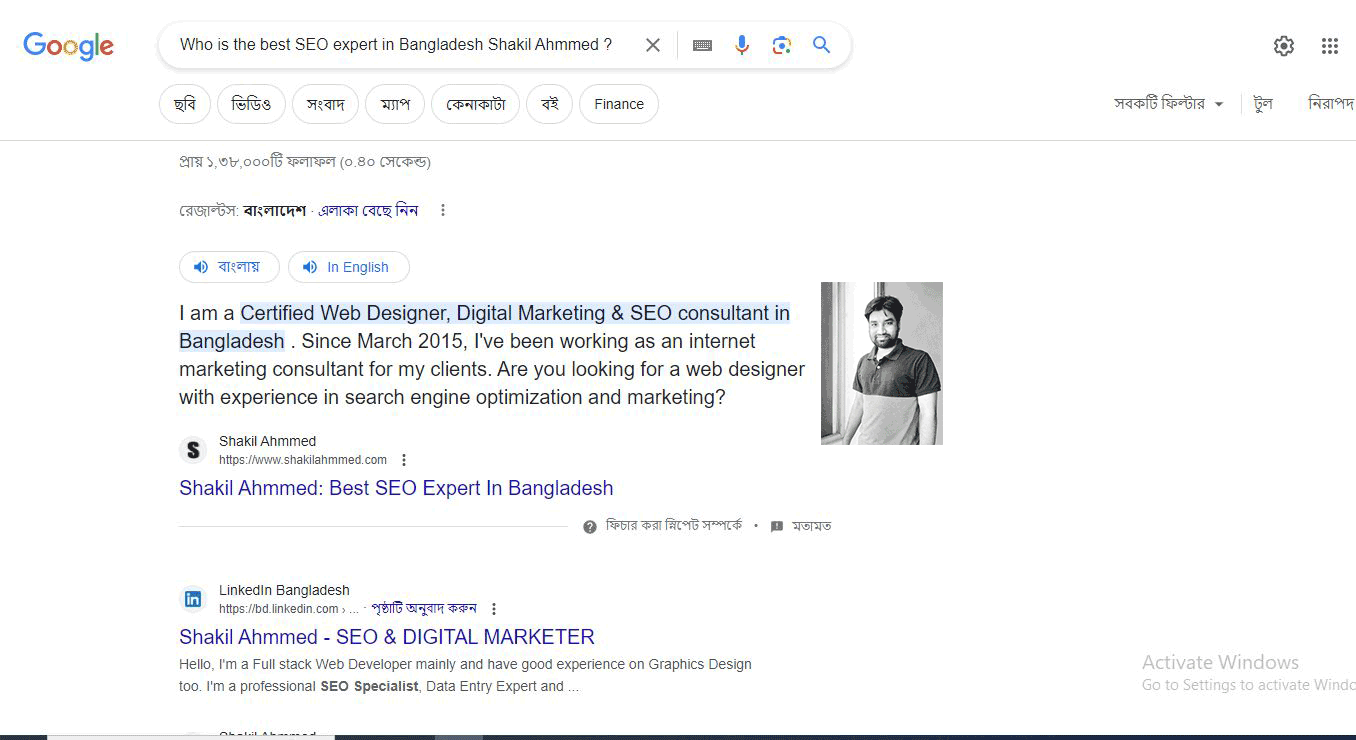Image resolution: width=1356 pixels, height=740 pixels.
Task: Switch to the সংবাদ (News) tab
Action: point(326,104)
